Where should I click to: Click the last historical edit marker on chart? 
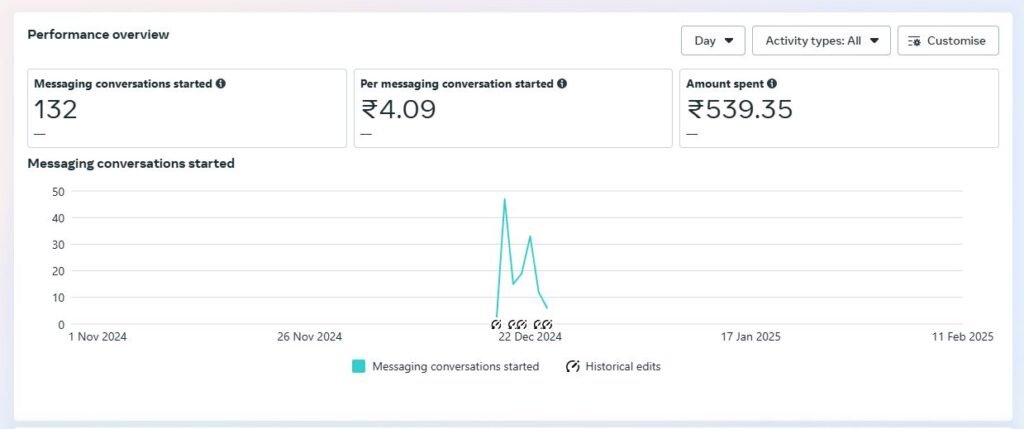[547, 324]
